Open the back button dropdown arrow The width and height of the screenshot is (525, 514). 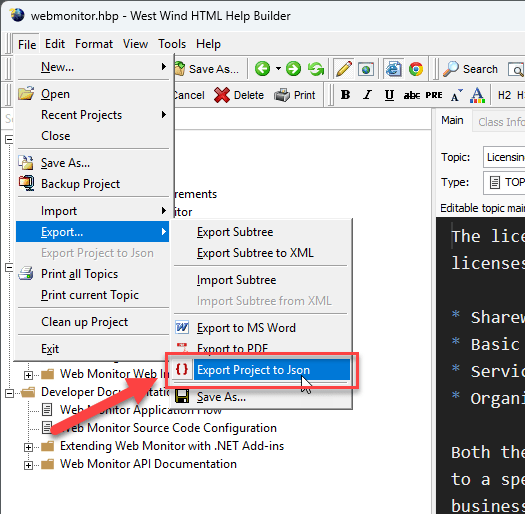point(278,69)
